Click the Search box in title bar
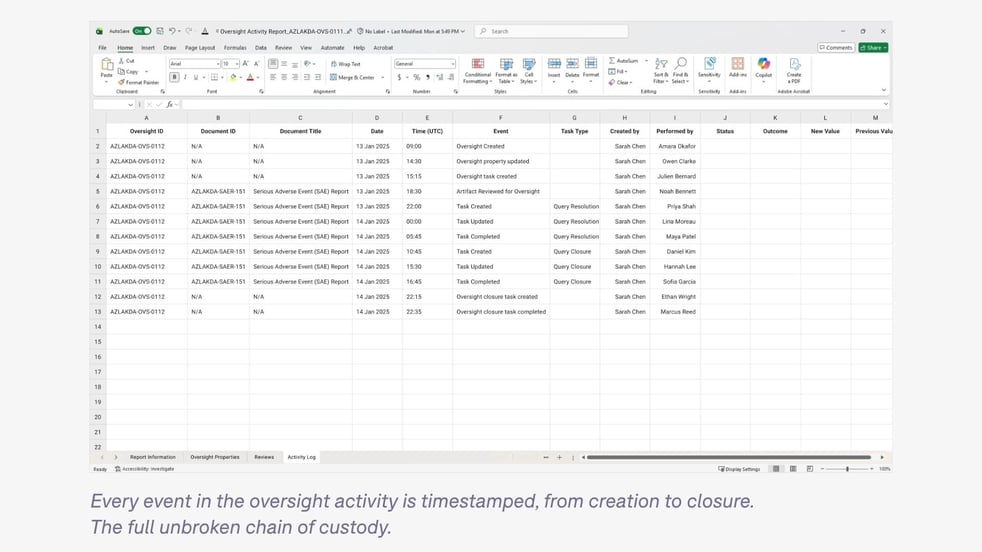982x552 pixels. coord(551,31)
